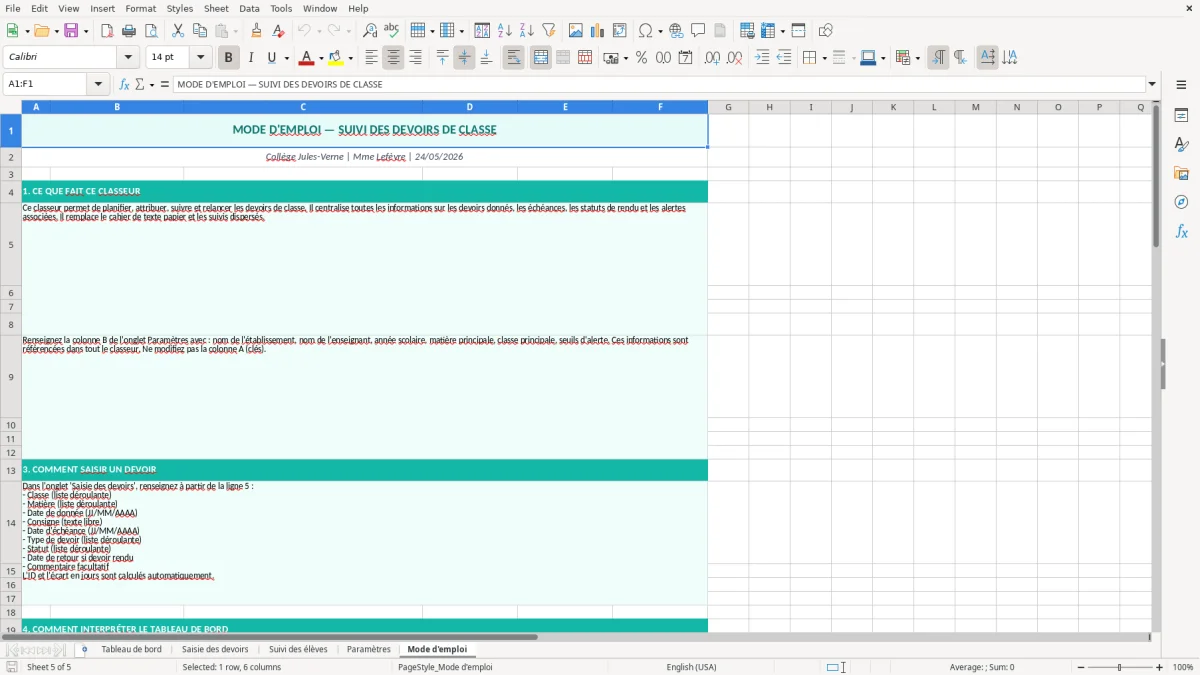The image size is (1200, 675).
Task: Expand the Name Box dropdown
Action: point(98,84)
